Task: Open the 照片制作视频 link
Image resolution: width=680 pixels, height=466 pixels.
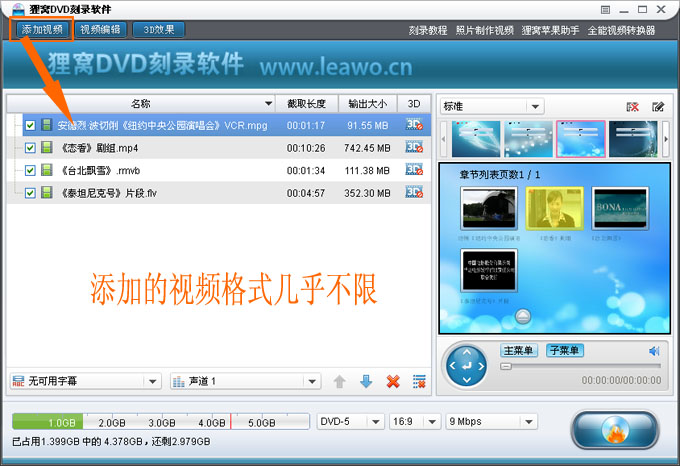Action: coord(484,30)
